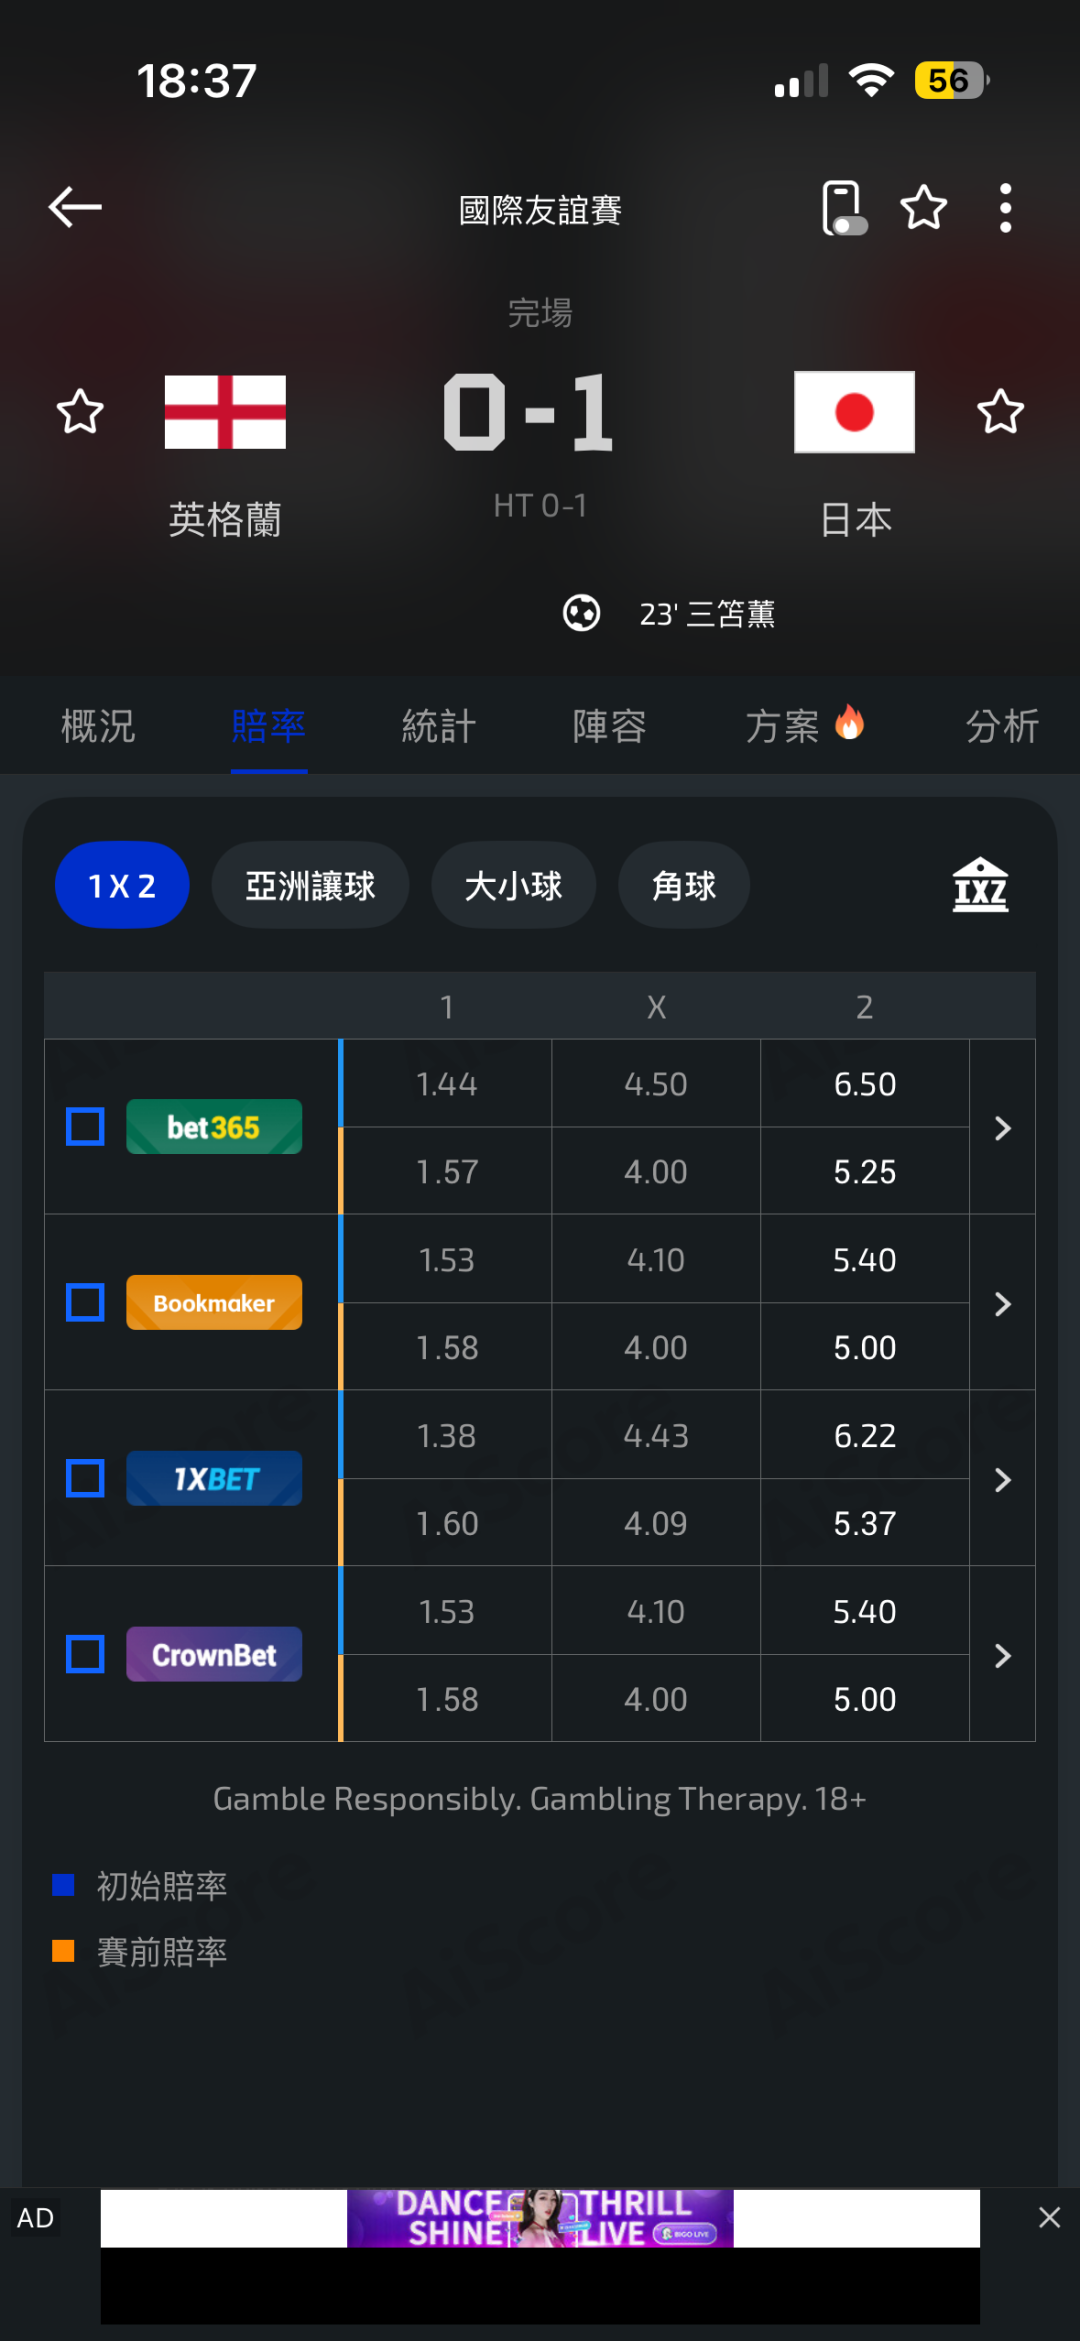Tap the blue 初始賠率 legend square
Image resolution: width=1080 pixels, height=2341 pixels.
click(63, 1885)
